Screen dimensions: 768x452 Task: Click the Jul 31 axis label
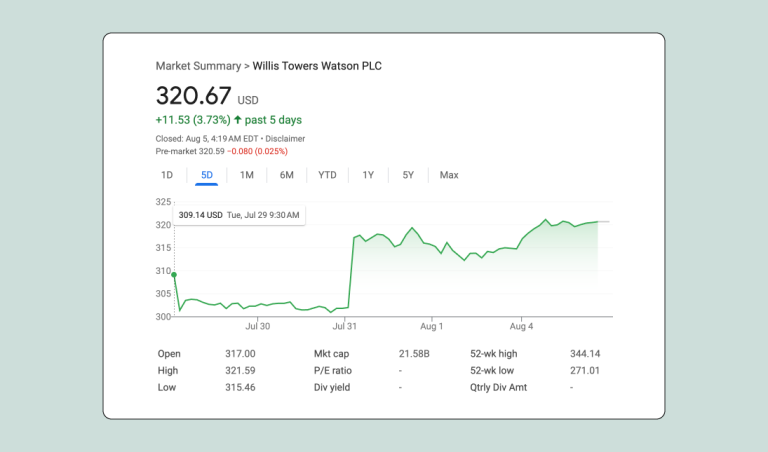tap(344, 326)
